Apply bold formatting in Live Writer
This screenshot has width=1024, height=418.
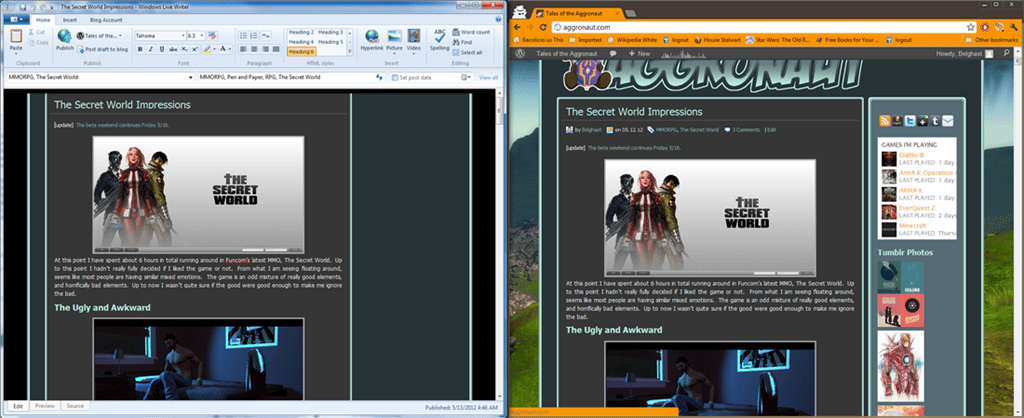[140, 49]
